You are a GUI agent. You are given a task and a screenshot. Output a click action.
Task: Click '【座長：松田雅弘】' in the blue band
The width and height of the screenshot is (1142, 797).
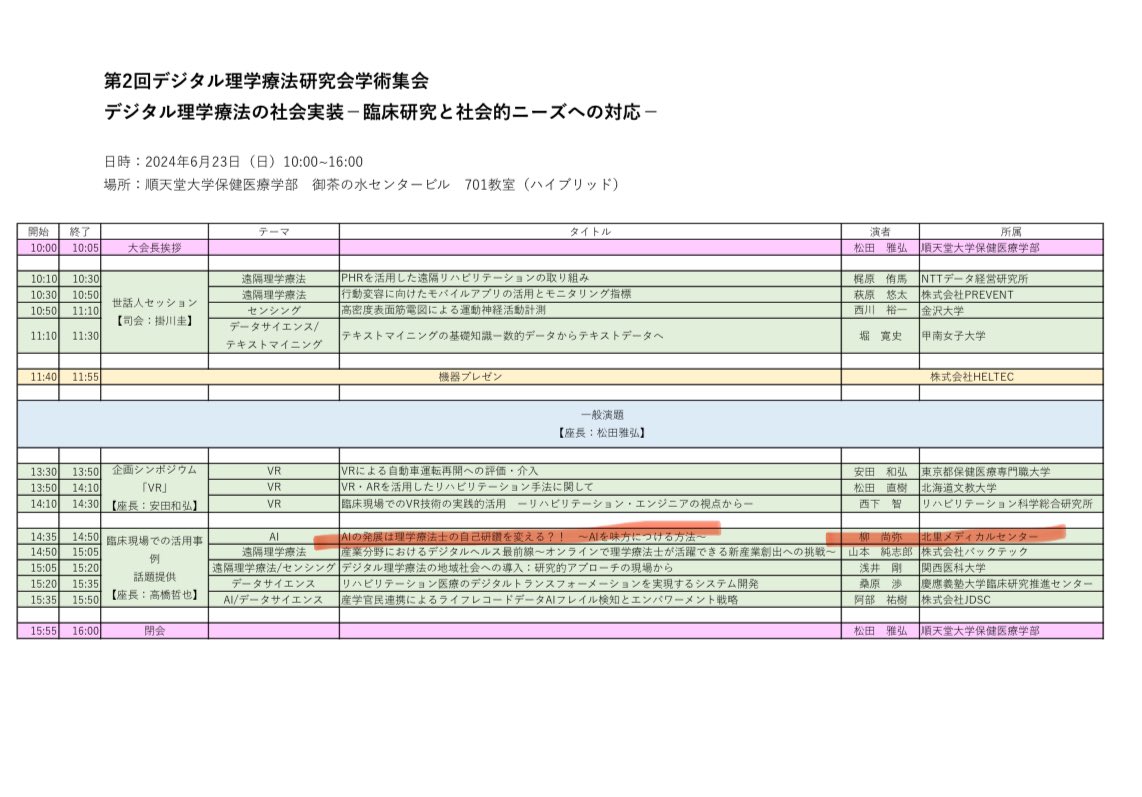tap(602, 432)
